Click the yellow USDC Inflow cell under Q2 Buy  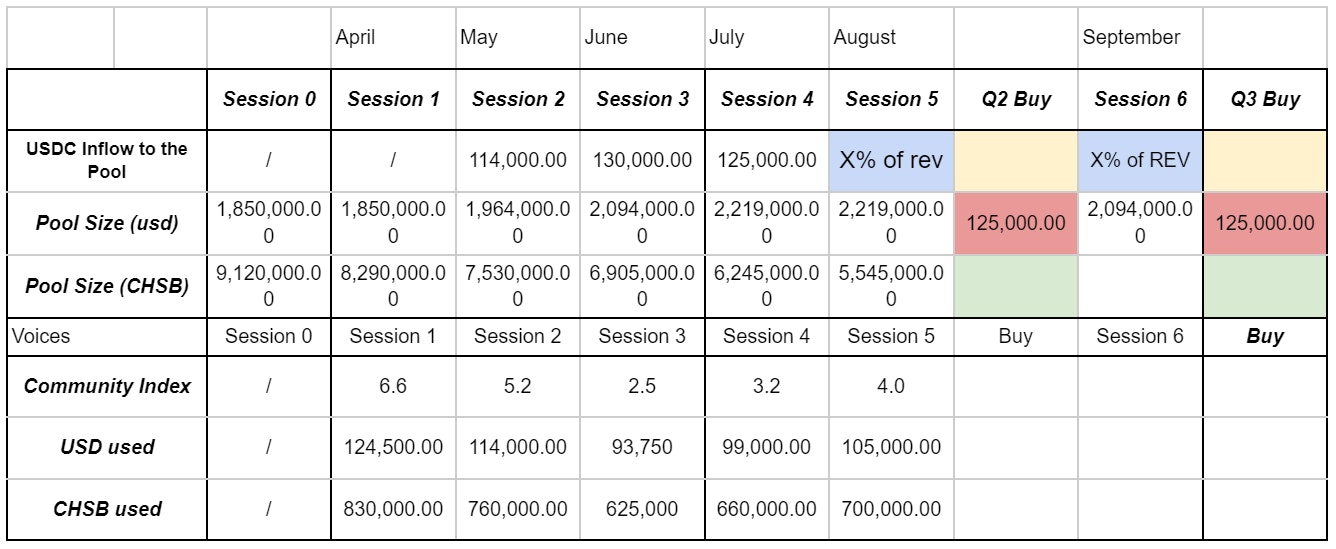(1015, 160)
